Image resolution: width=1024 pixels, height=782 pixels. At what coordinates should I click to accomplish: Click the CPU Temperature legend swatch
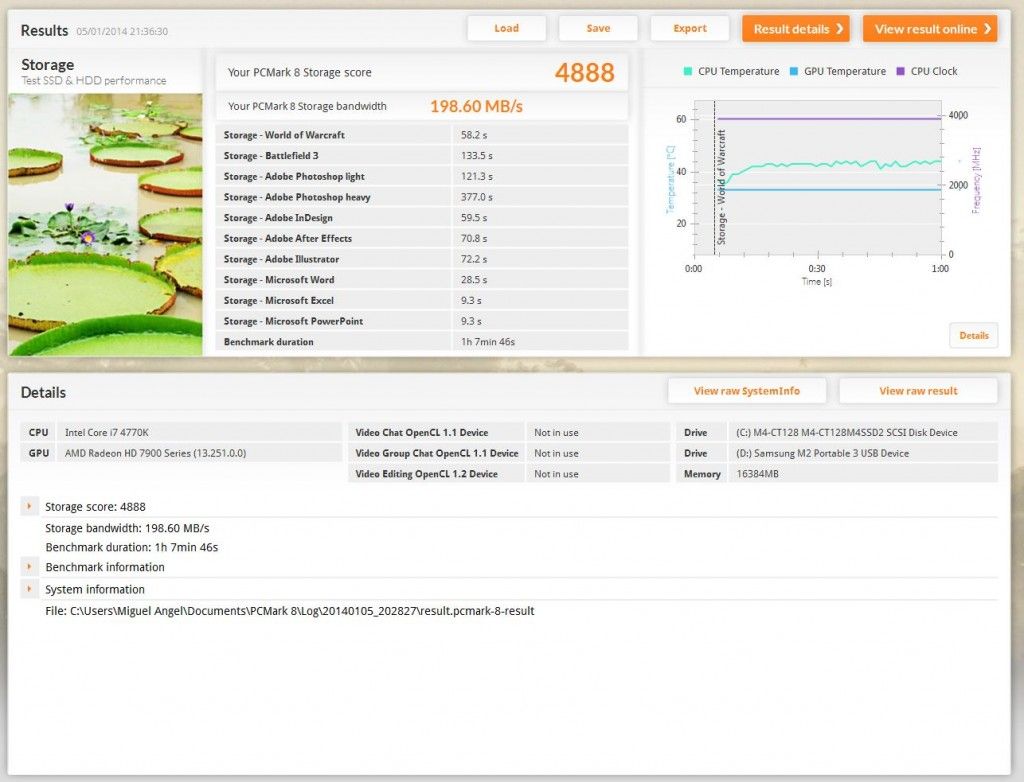click(x=687, y=71)
